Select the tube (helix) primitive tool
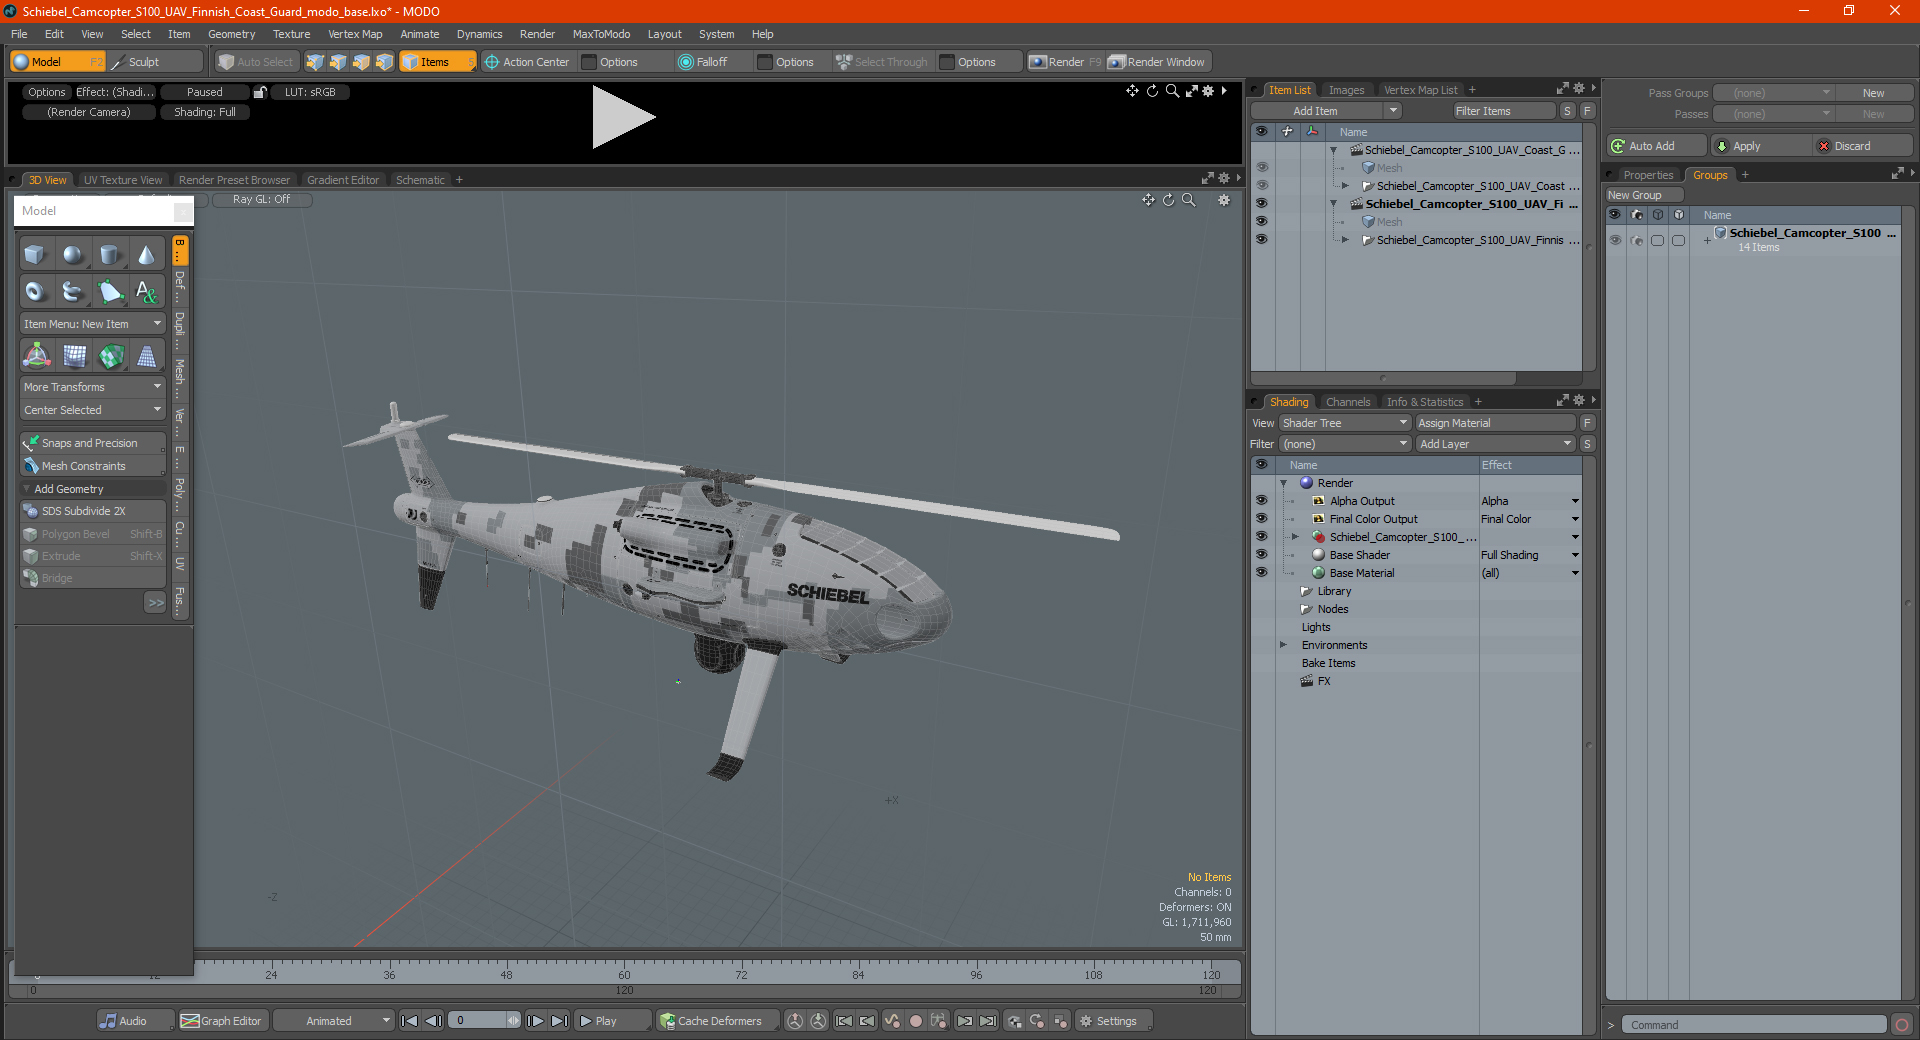This screenshot has width=1920, height=1040. click(x=73, y=292)
